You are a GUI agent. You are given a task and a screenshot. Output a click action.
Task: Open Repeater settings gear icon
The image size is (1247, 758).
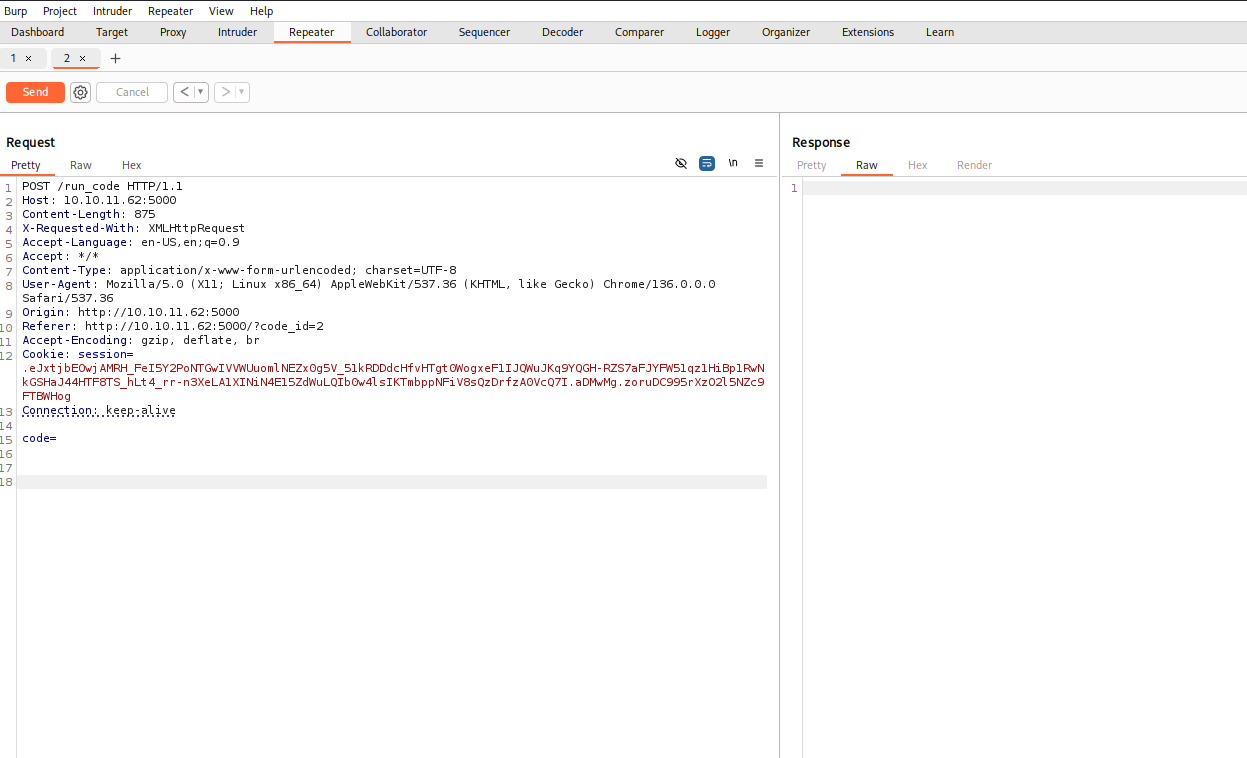[81, 92]
